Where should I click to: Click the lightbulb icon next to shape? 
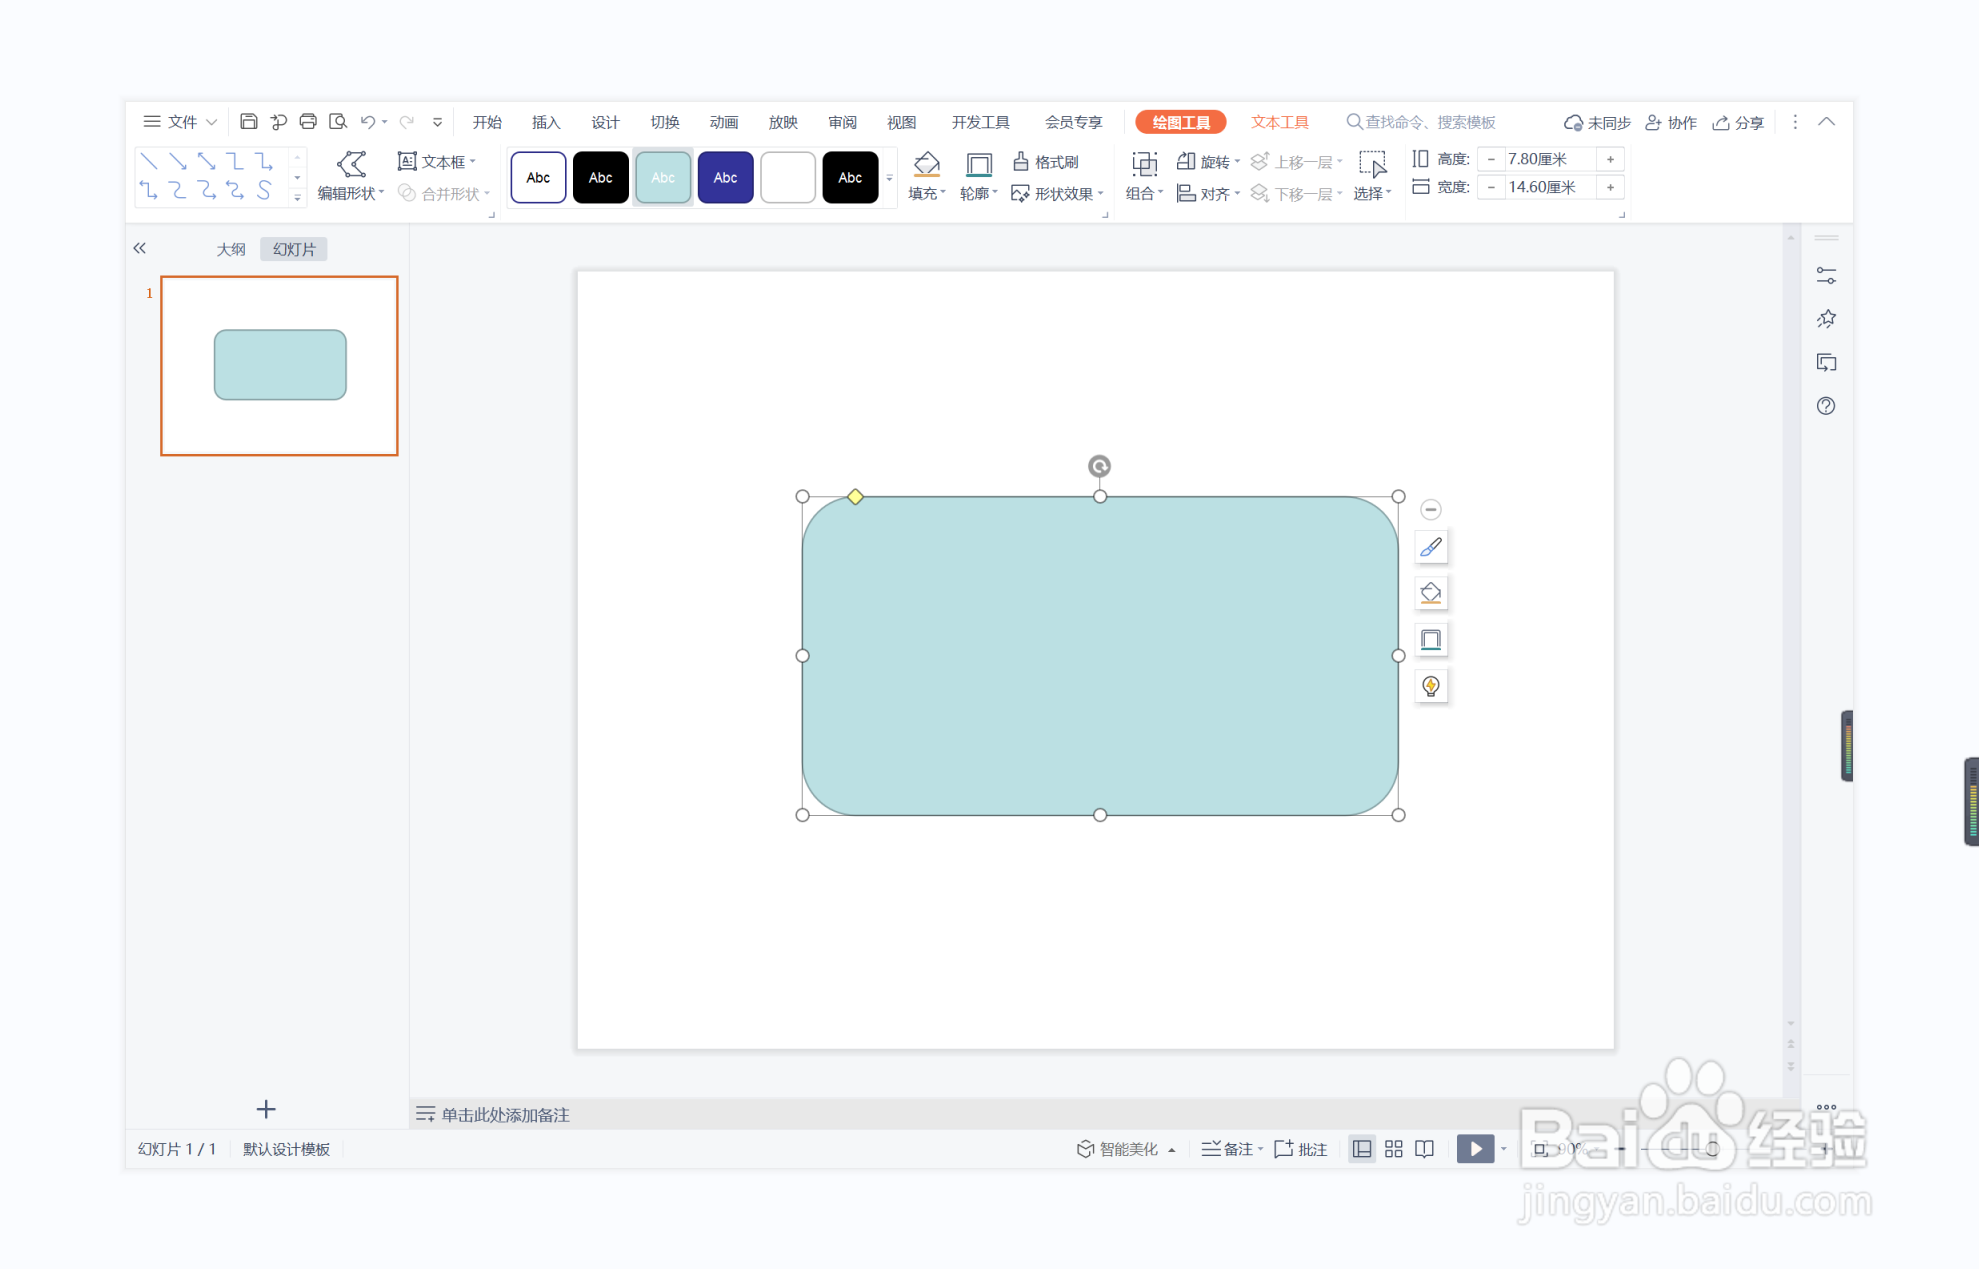click(x=1431, y=686)
